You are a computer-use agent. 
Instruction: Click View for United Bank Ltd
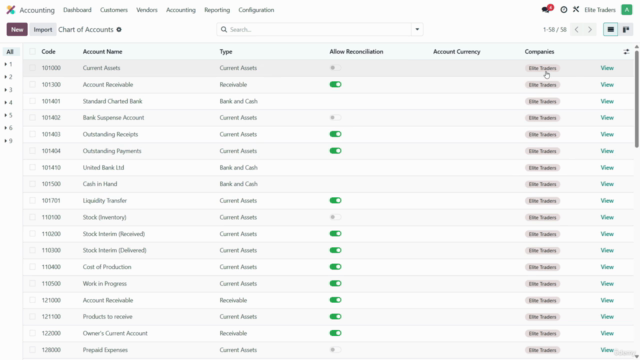tap(607, 168)
